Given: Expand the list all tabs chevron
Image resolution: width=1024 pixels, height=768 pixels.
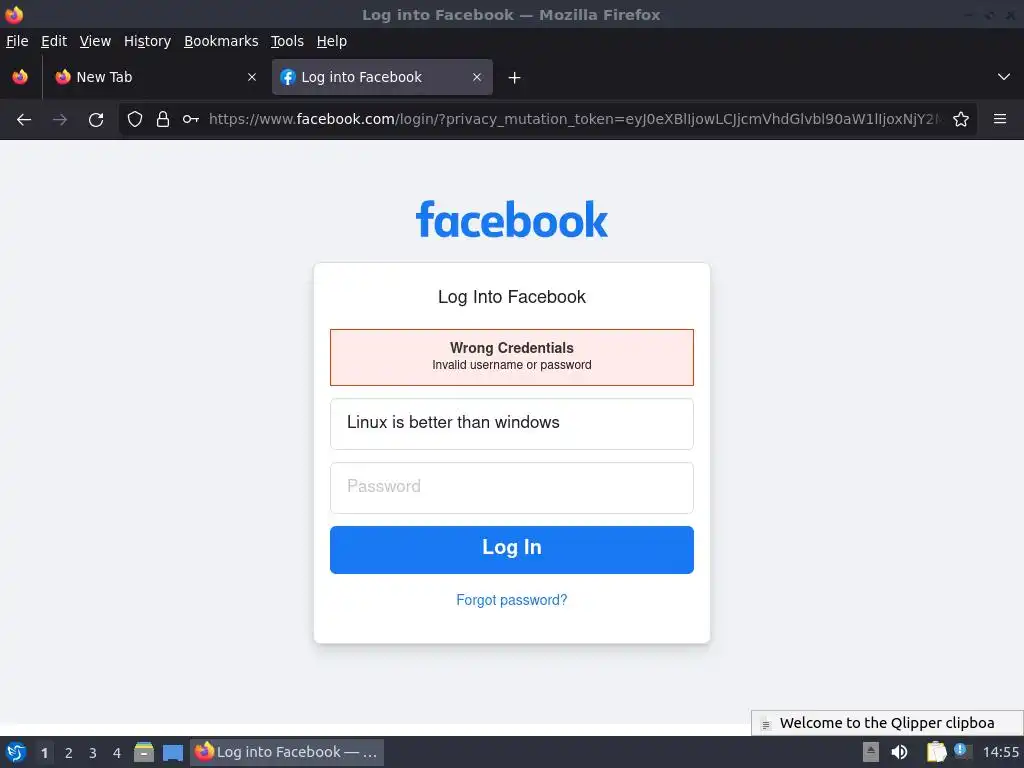Looking at the screenshot, I should [x=1004, y=77].
